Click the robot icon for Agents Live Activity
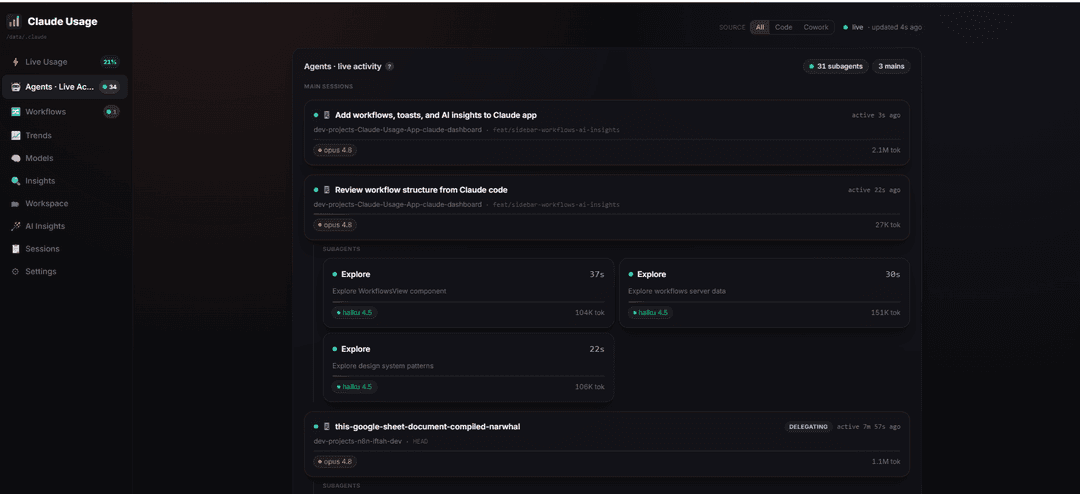1080x494 pixels. (15, 87)
